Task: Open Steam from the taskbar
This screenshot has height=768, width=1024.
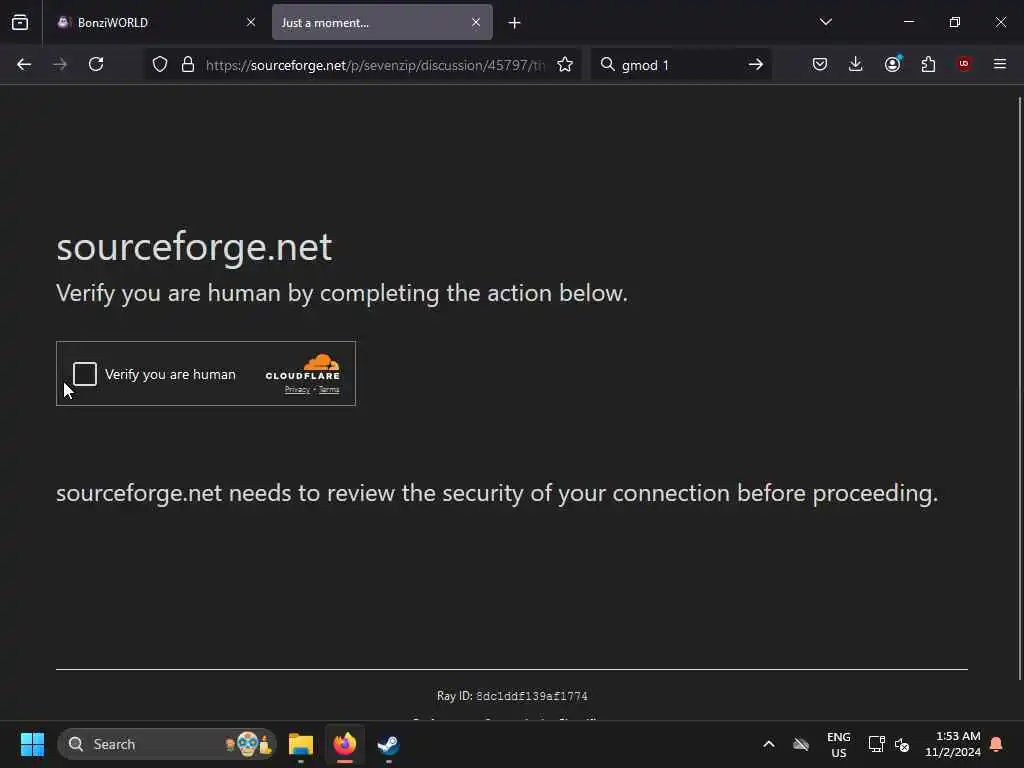Action: pos(389,744)
